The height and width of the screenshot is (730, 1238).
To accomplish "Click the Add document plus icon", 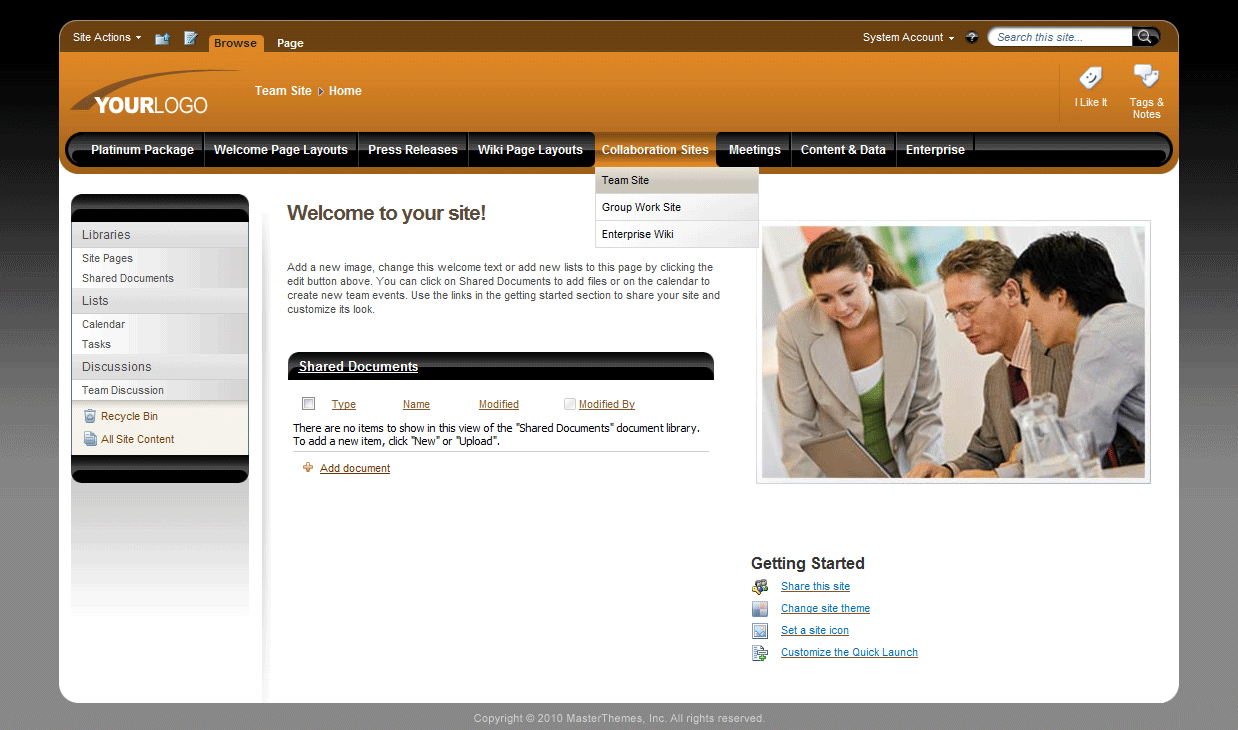I will (x=308, y=468).
